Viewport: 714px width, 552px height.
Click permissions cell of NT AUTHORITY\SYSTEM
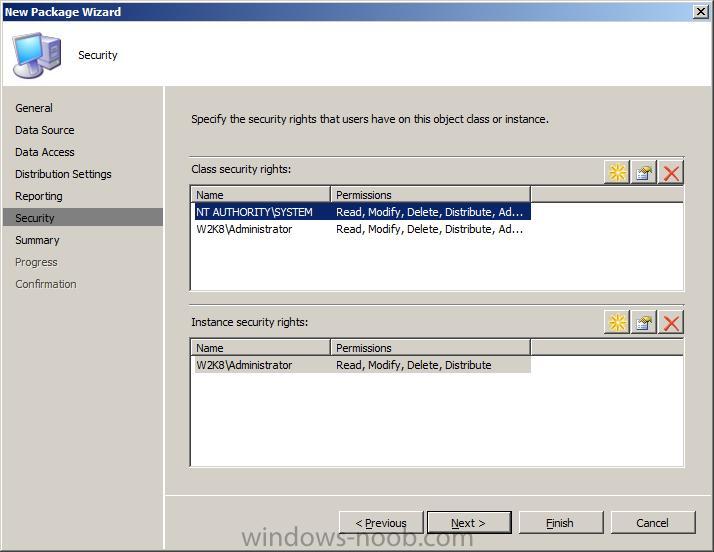pos(429,212)
